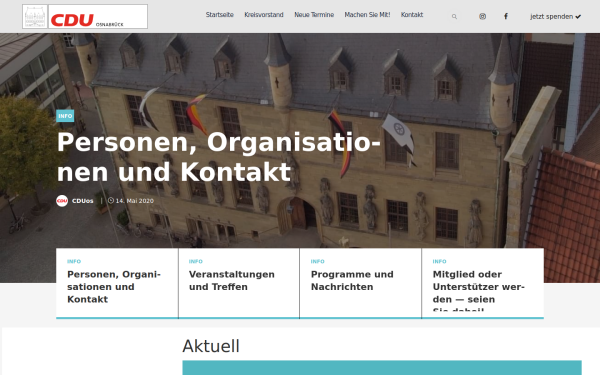Viewport: 600px width, 375px height.
Task: Click the 'Aktuell' section heading
Action: pyautogui.click(x=211, y=346)
